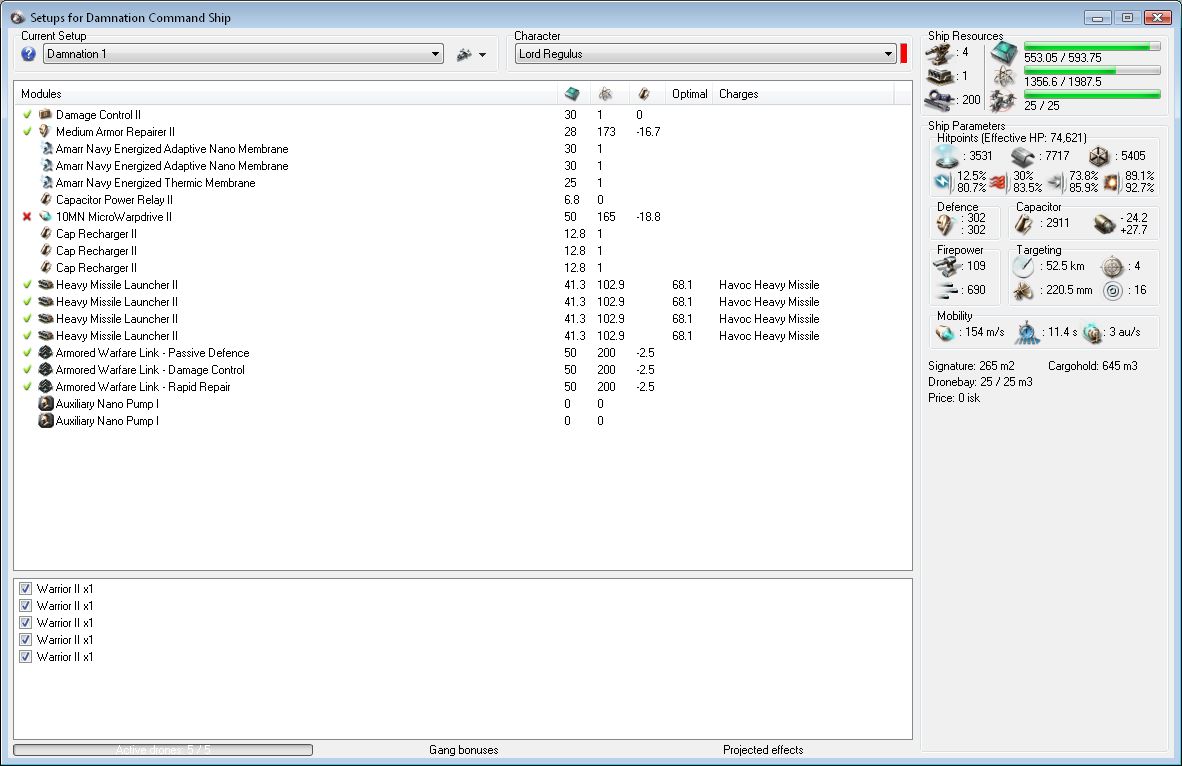This screenshot has width=1182, height=766.
Task: Click the Gang bonuses label
Action: coord(464,750)
